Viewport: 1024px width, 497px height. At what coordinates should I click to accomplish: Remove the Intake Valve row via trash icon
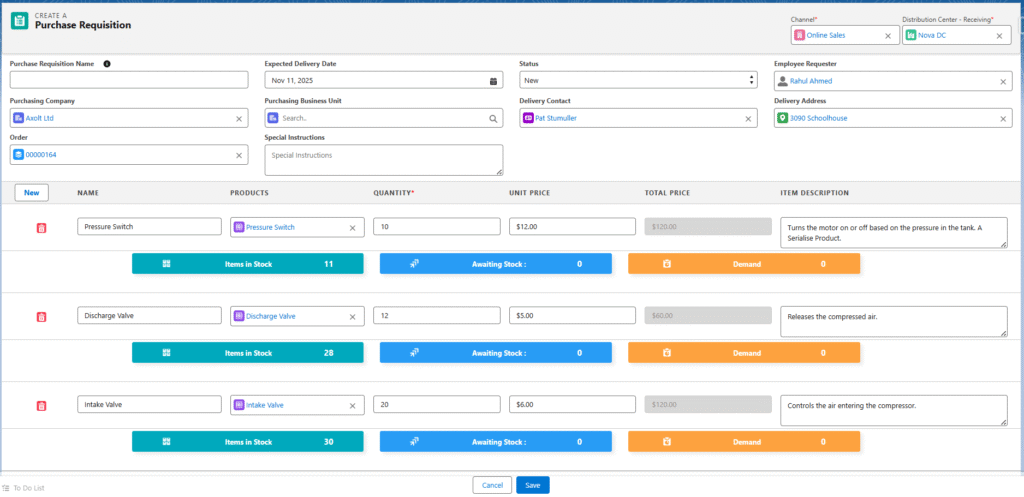41,406
